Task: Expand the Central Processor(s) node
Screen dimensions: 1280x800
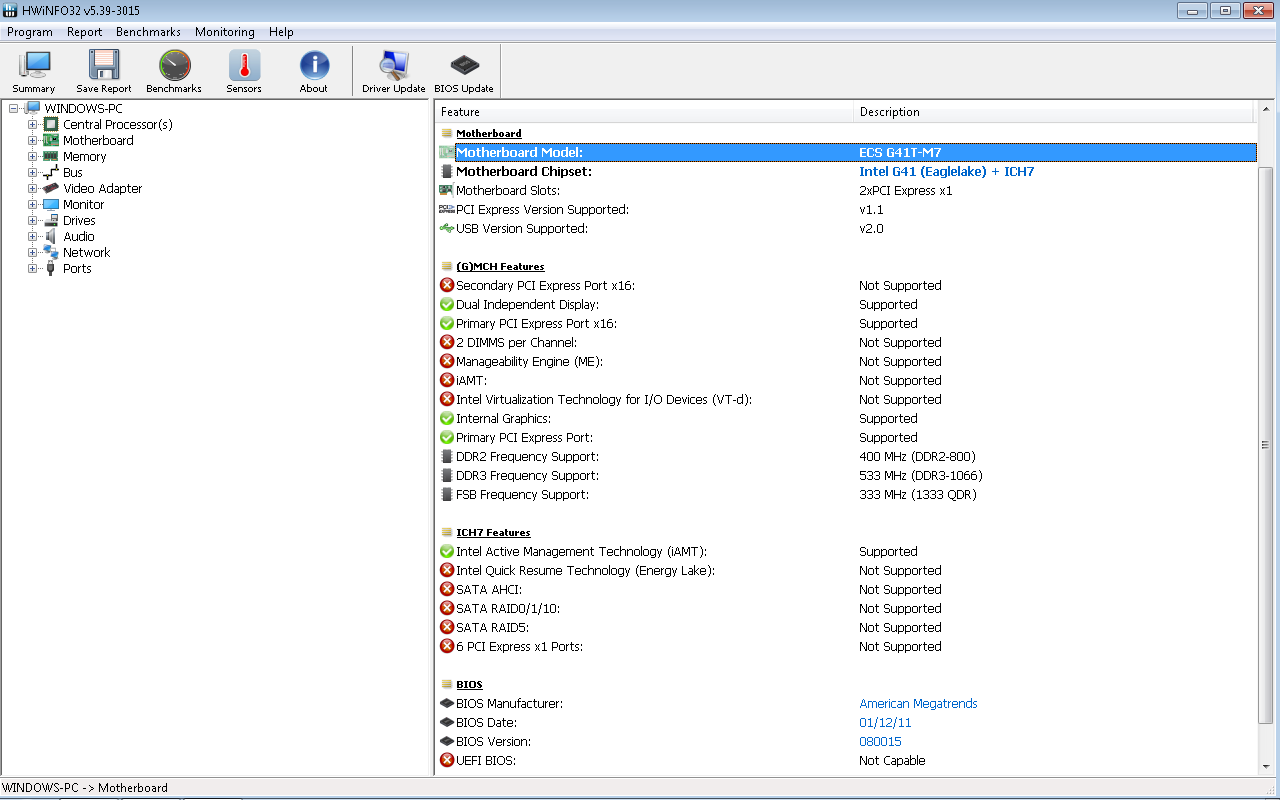Action: (x=32, y=124)
